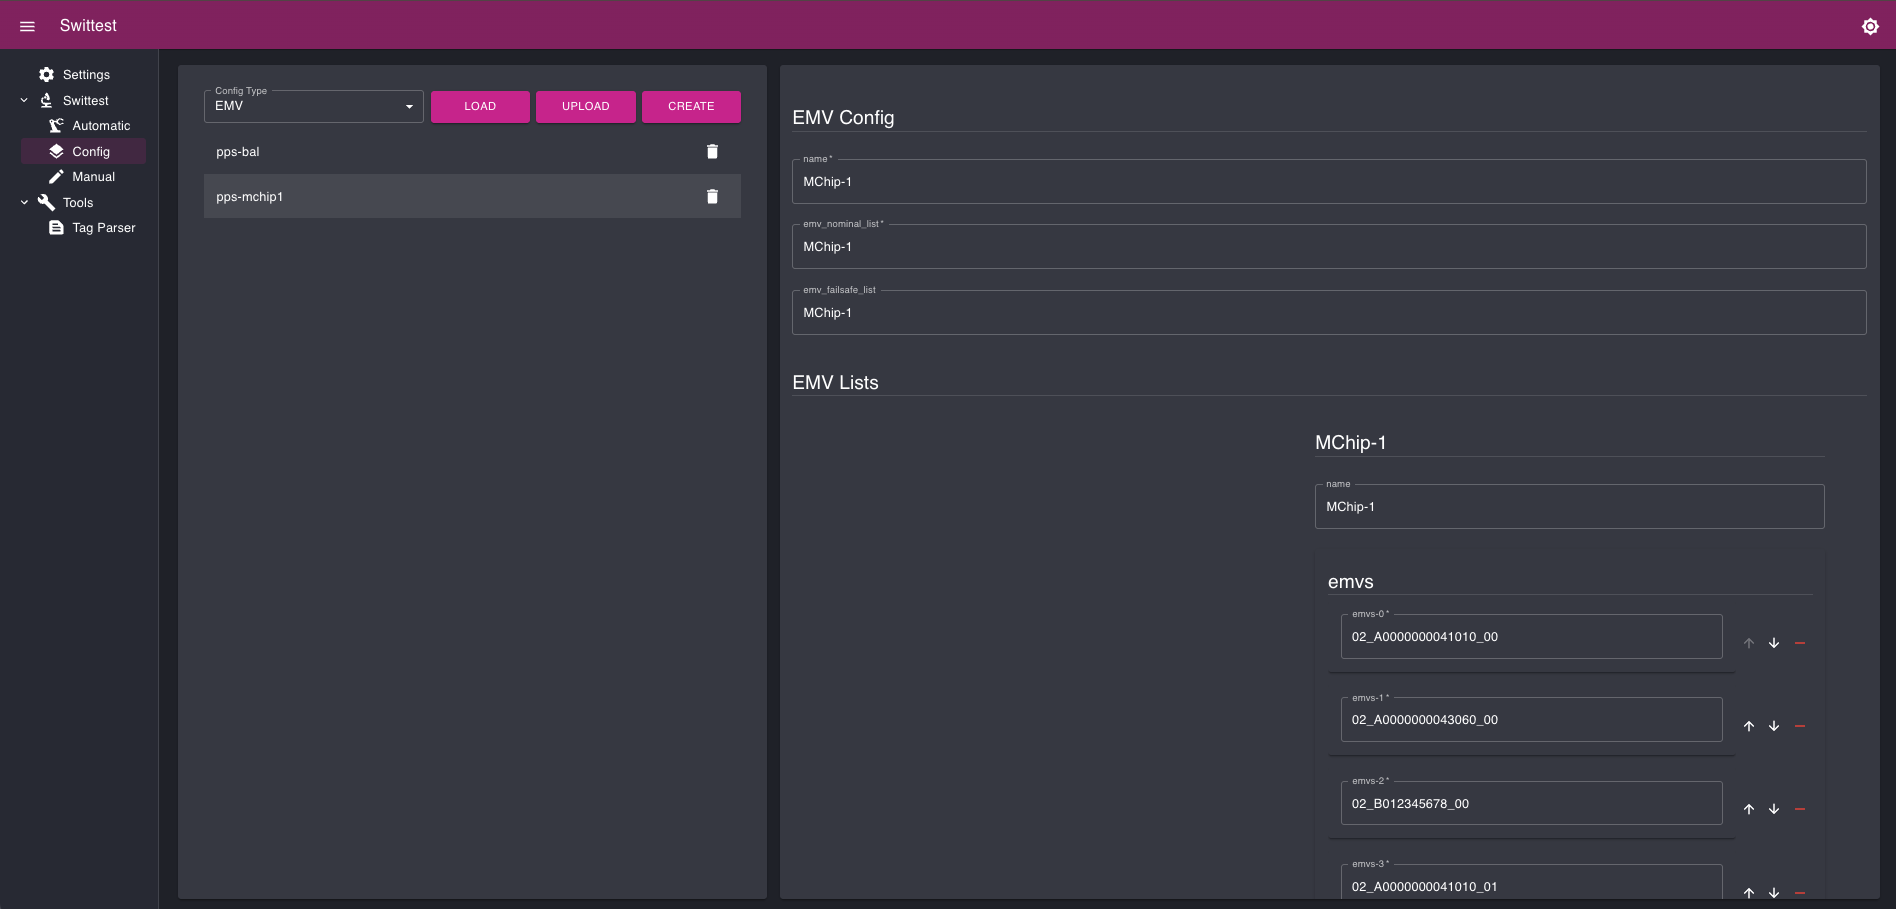The width and height of the screenshot is (1896, 909).
Task: Collapse the Swittest tree section
Action: [24, 100]
